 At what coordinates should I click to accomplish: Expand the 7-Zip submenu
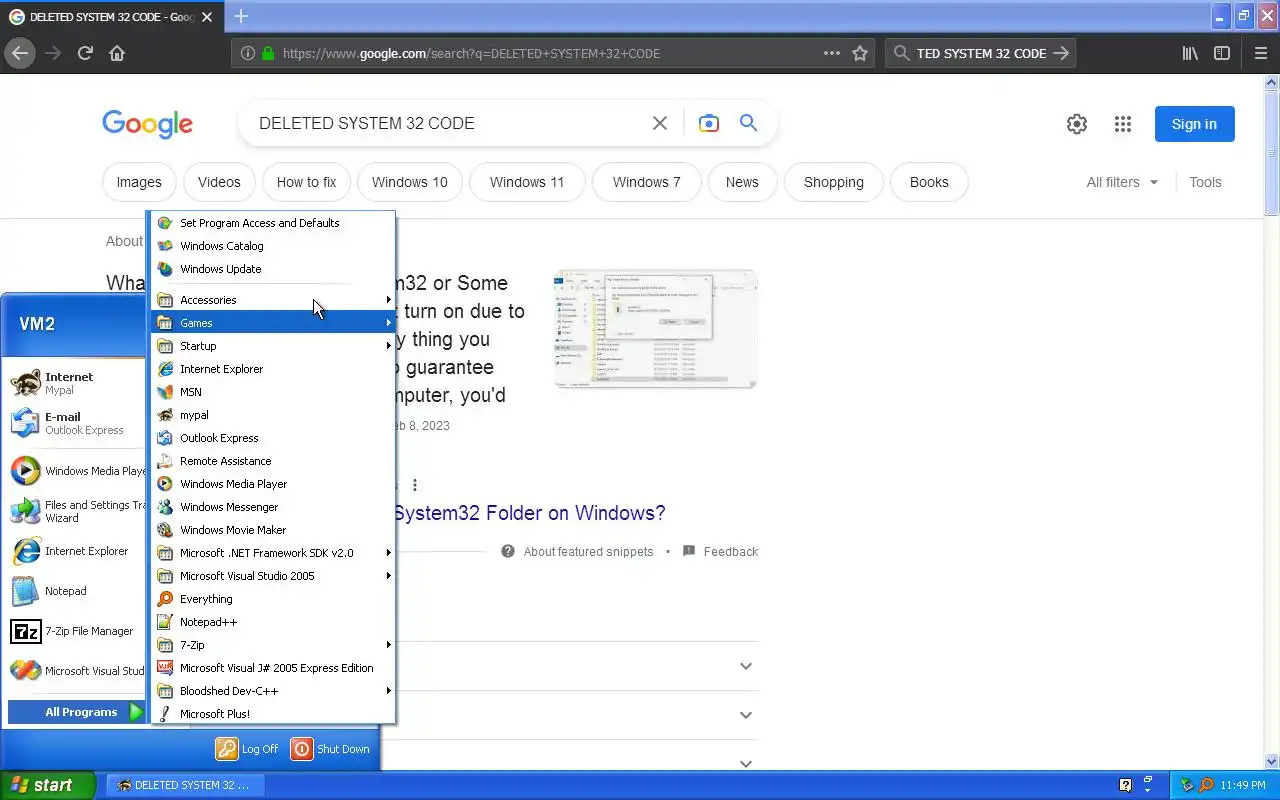(273, 645)
